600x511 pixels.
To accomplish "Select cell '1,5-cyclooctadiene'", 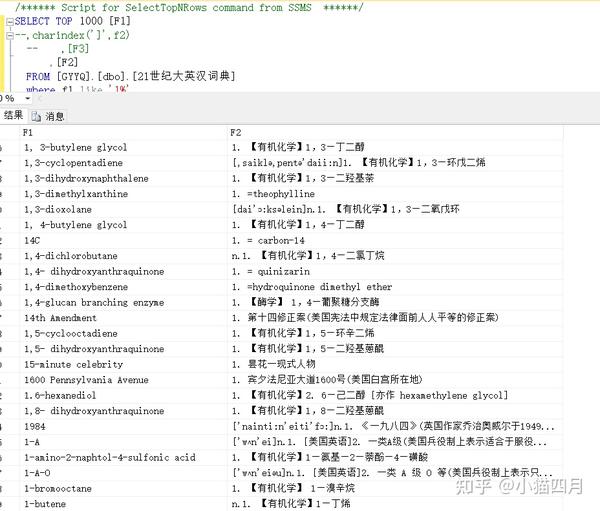I will pos(124,333).
